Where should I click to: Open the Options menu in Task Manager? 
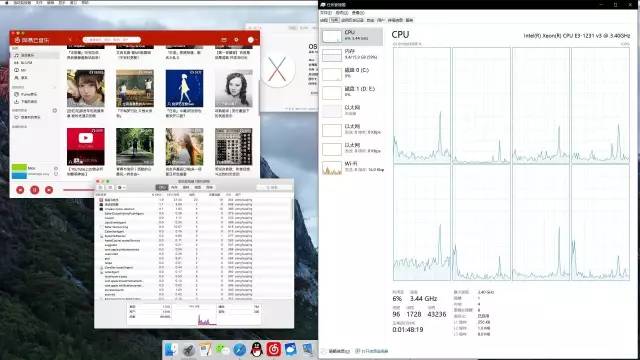point(342,13)
